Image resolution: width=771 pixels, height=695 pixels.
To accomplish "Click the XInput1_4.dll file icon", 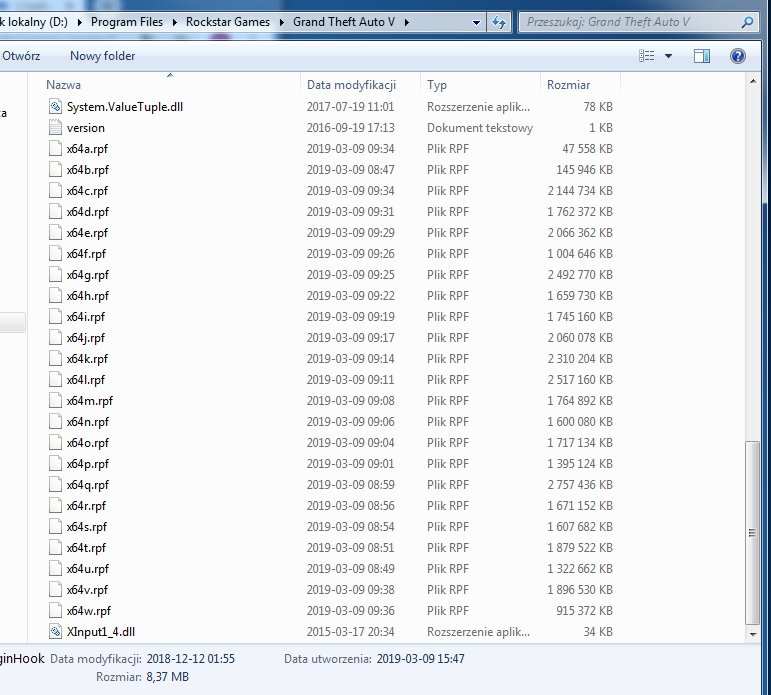I will (56, 632).
